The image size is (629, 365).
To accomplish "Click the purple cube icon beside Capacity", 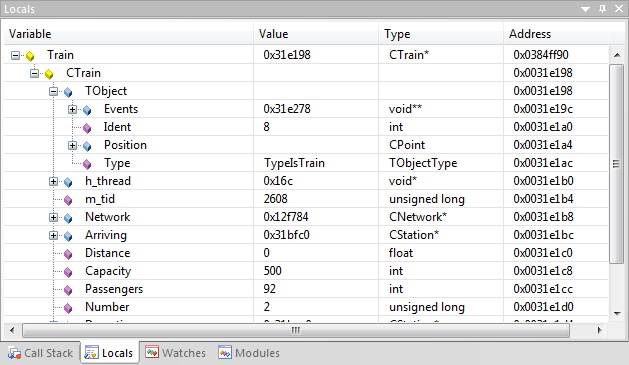I will [x=68, y=272].
